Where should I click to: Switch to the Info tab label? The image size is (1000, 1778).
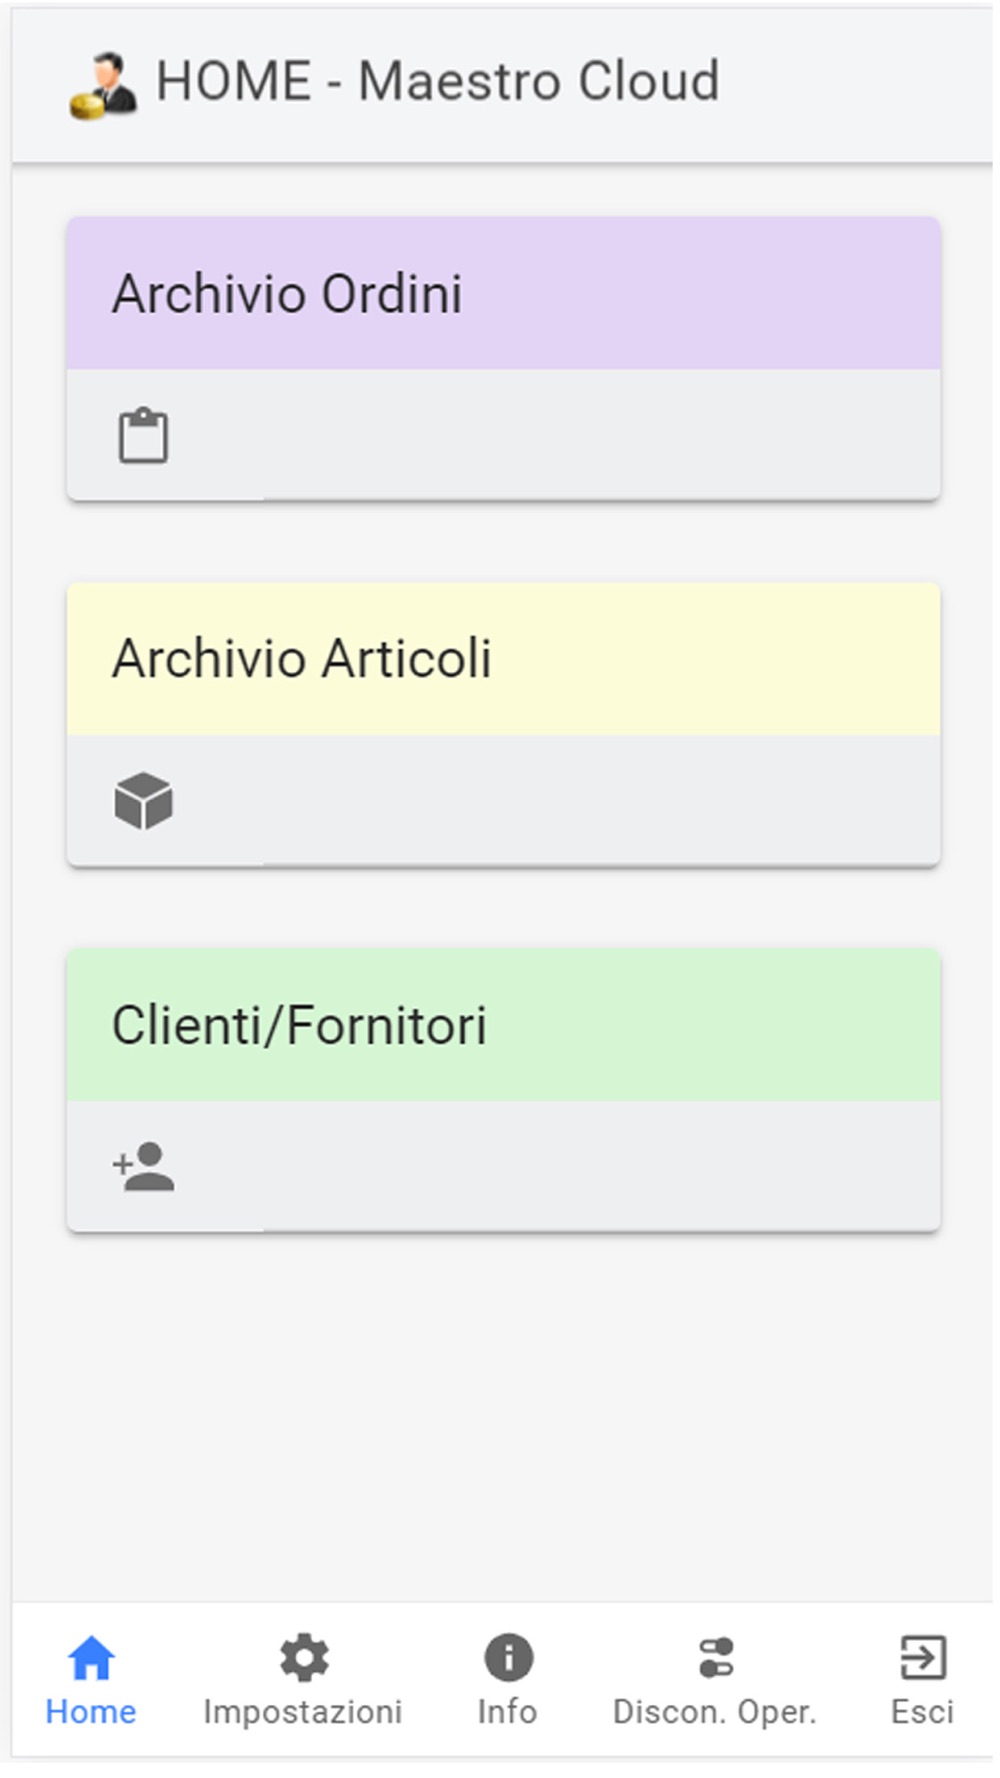tap(508, 1712)
